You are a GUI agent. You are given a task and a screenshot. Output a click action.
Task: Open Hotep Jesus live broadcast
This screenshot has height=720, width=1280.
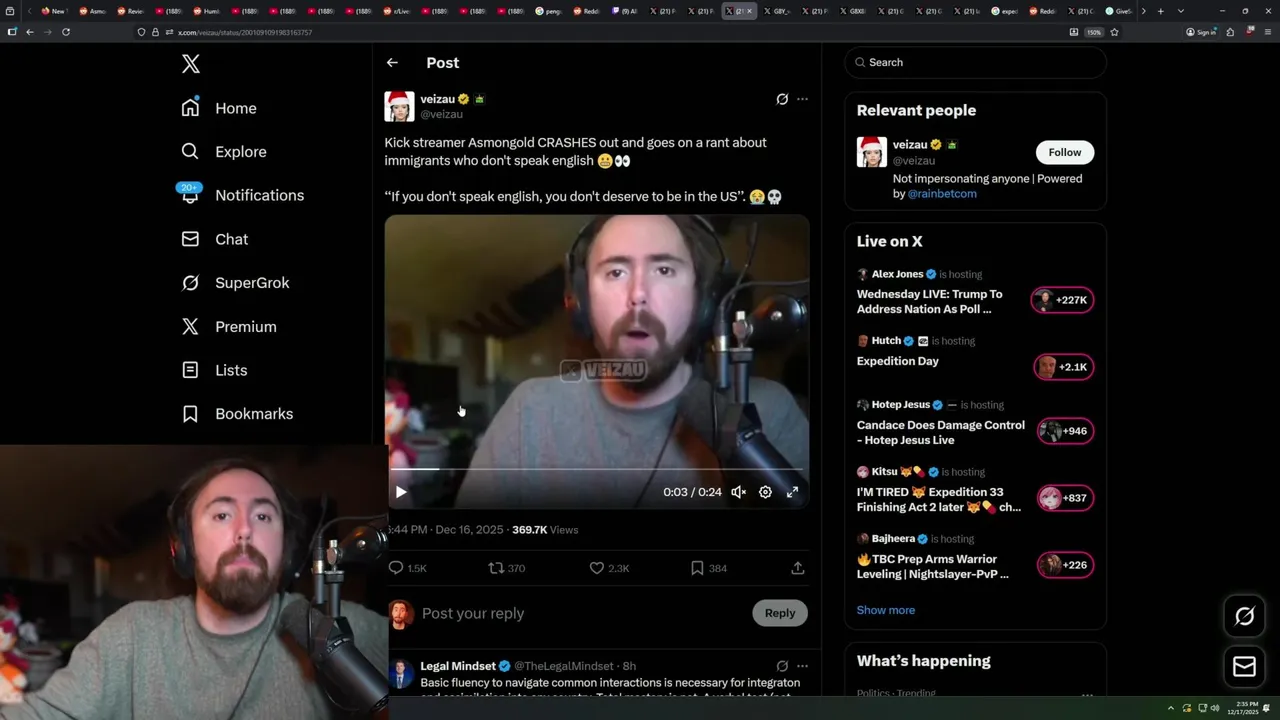click(x=940, y=432)
